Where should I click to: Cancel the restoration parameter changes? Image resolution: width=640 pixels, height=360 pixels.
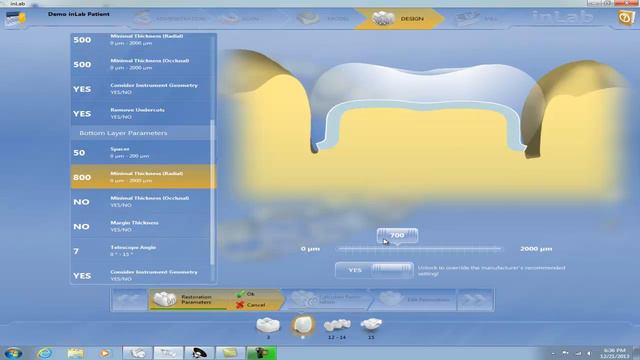(251, 304)
